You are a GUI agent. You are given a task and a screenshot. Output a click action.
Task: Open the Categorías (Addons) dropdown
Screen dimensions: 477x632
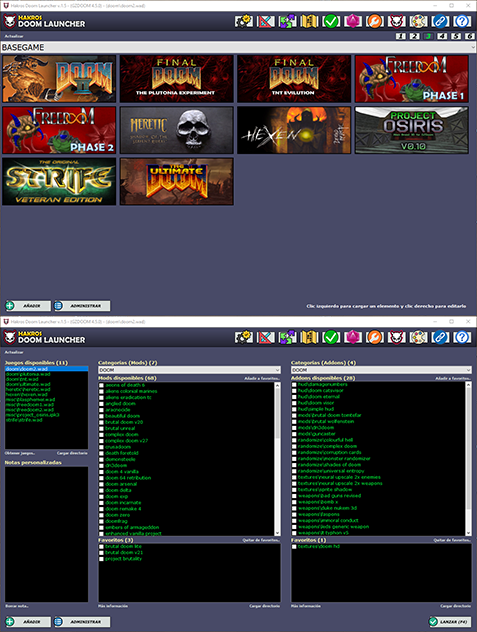(381, 370)
